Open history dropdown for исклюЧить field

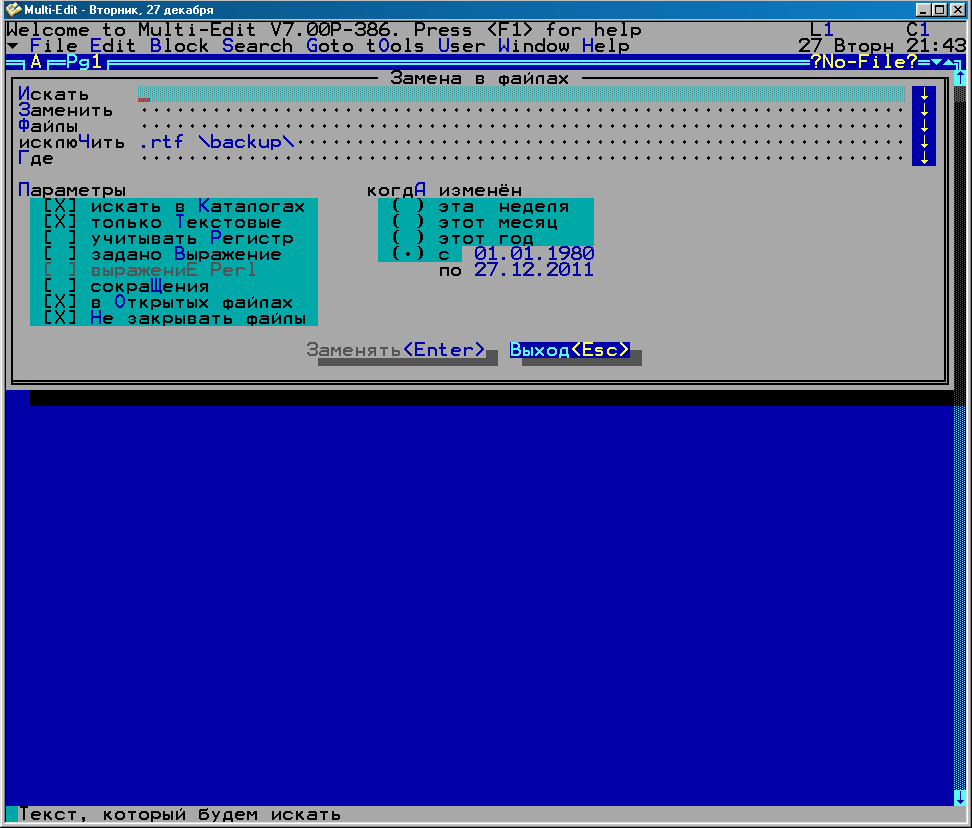pyautogui.click(x=924, y=143)
